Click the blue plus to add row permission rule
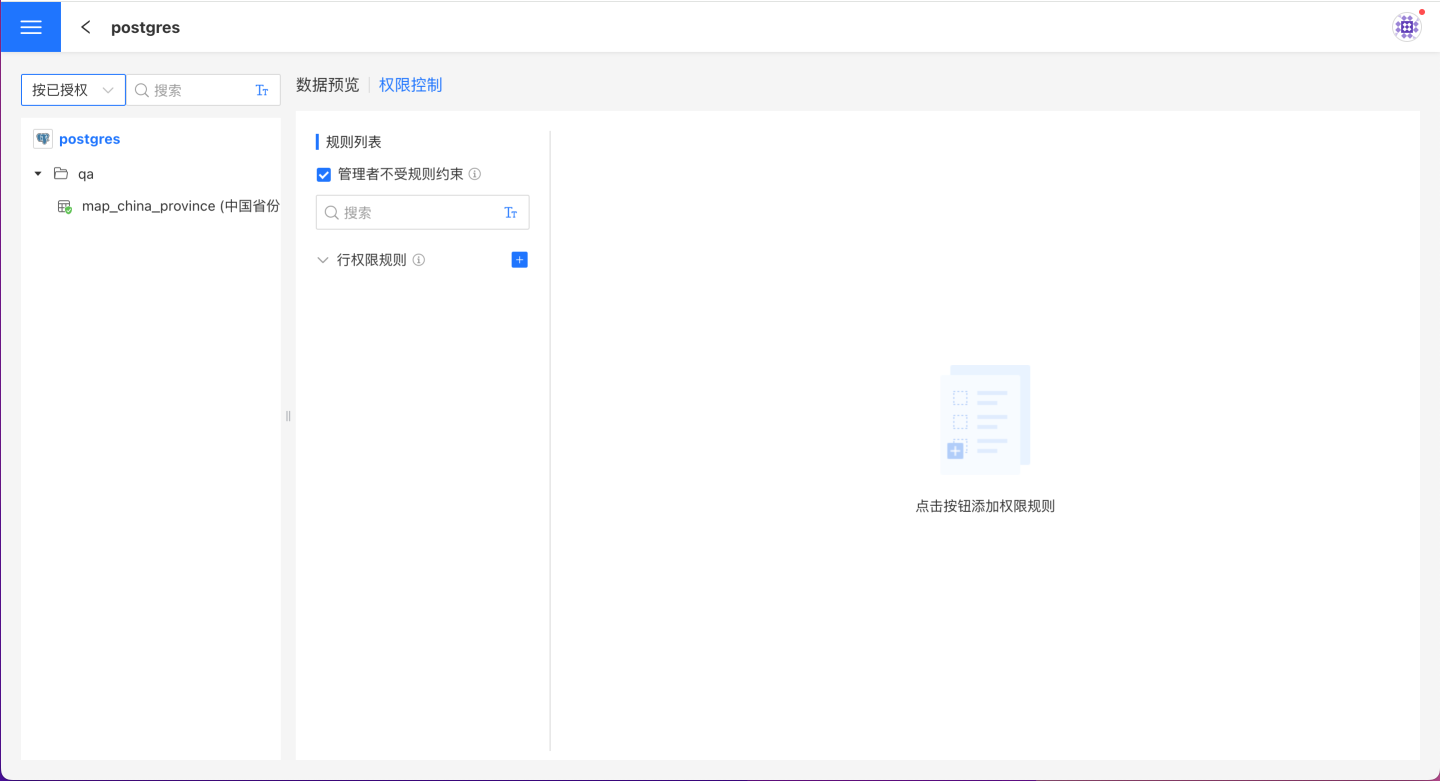 click(519, 260)
